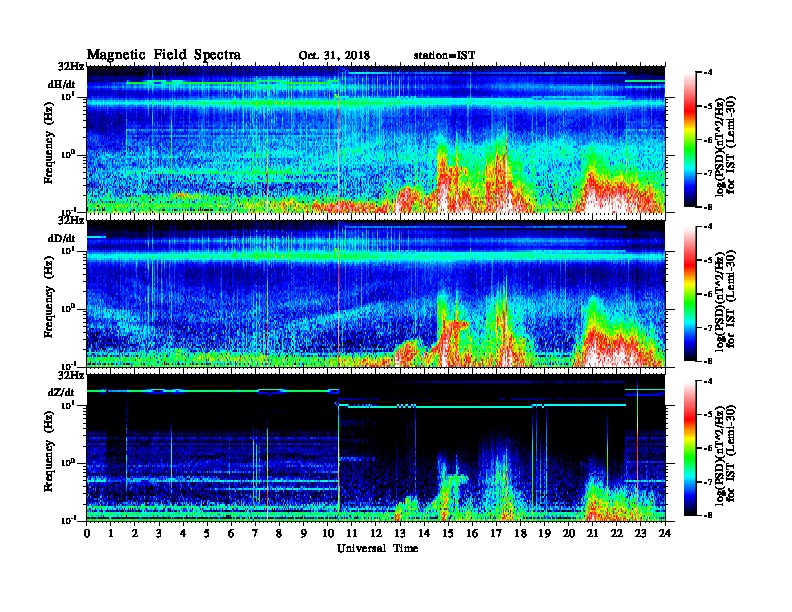Click the "log(PSD)(nT^2/Hz)" color bar caption of the dH/dt panel
Image resolution: width=792 pixels, height=612 pixels.
(720, 147)
